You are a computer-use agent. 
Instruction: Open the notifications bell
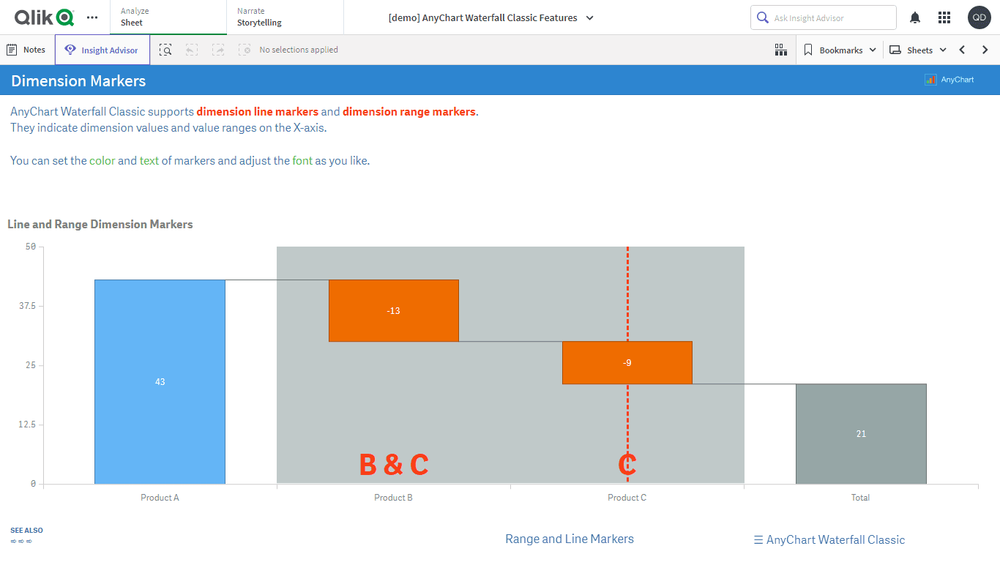click(x=915, y=18)
